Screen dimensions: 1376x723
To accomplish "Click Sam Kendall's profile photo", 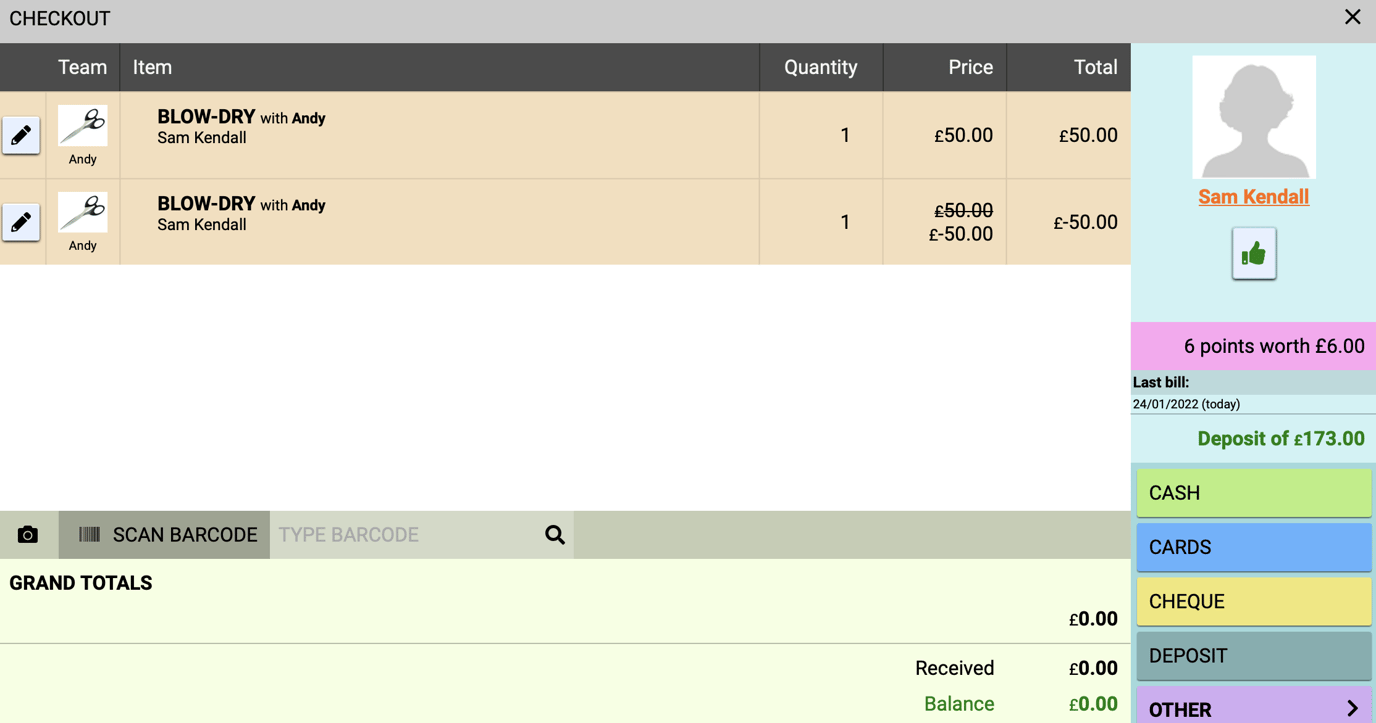I will click(1253, 116).
